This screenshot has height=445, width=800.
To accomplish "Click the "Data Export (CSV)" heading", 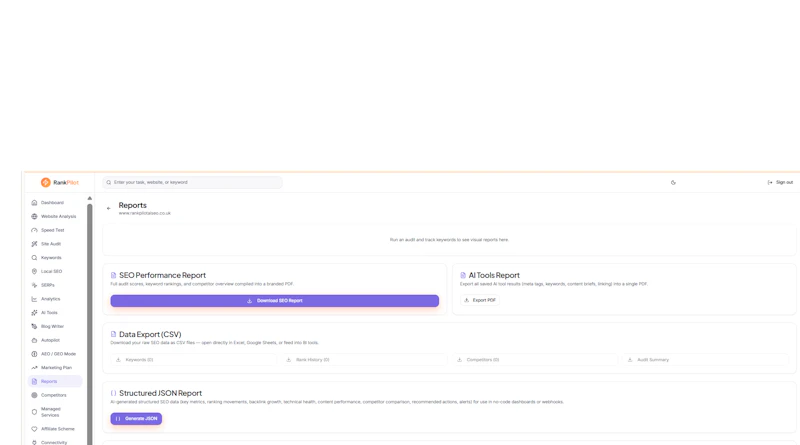I will (150, 334).
